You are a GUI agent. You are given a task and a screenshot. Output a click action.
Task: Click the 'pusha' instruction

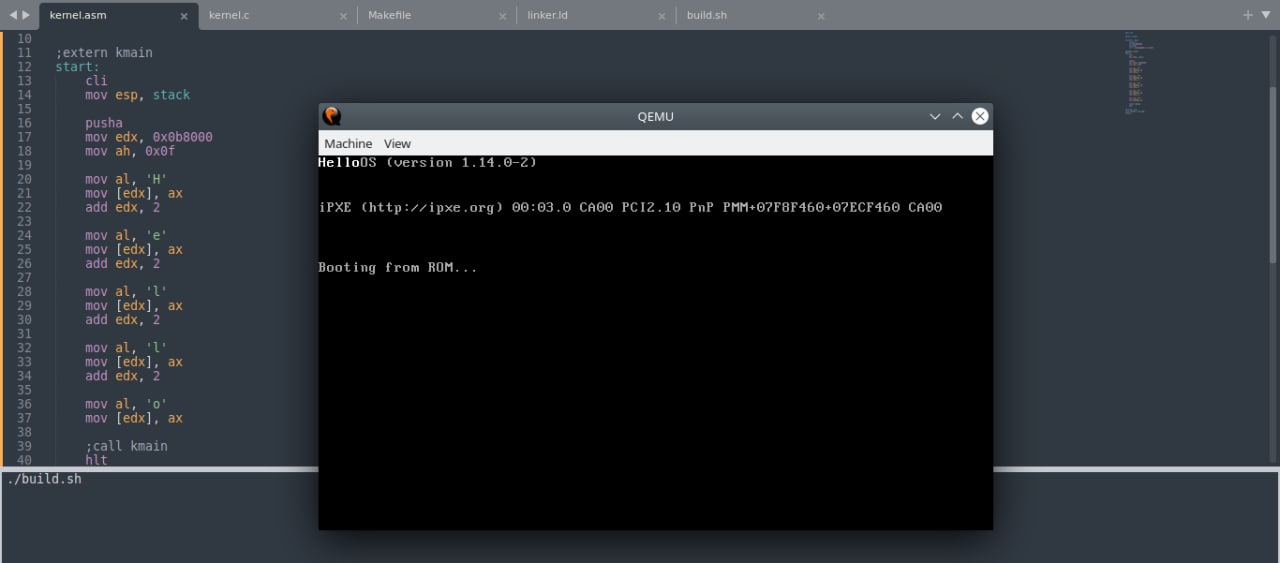click(x=104, y=123)
